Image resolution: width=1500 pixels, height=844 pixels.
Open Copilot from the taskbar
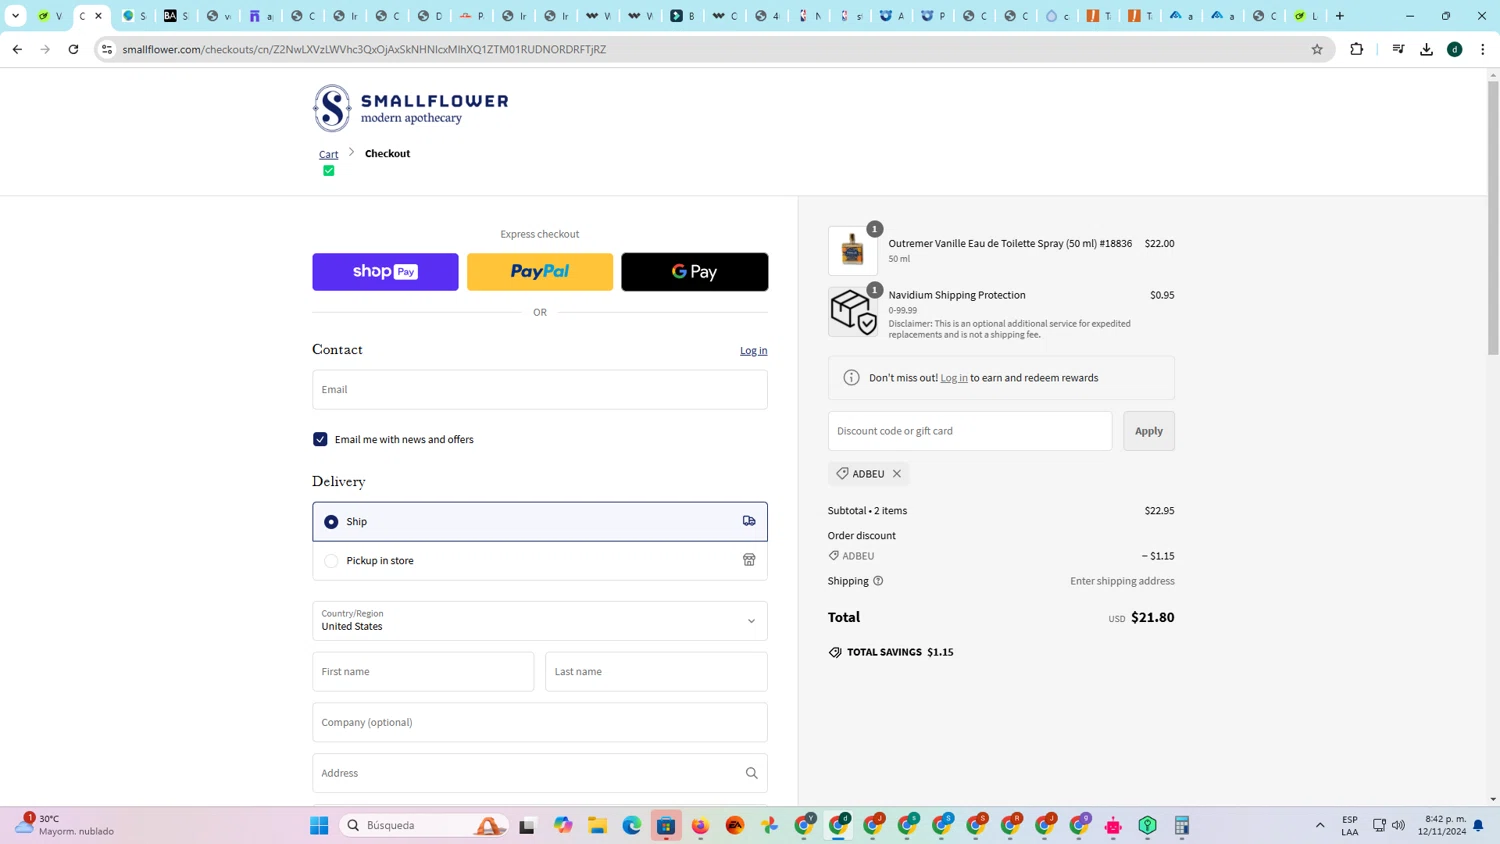pos(563,826)
